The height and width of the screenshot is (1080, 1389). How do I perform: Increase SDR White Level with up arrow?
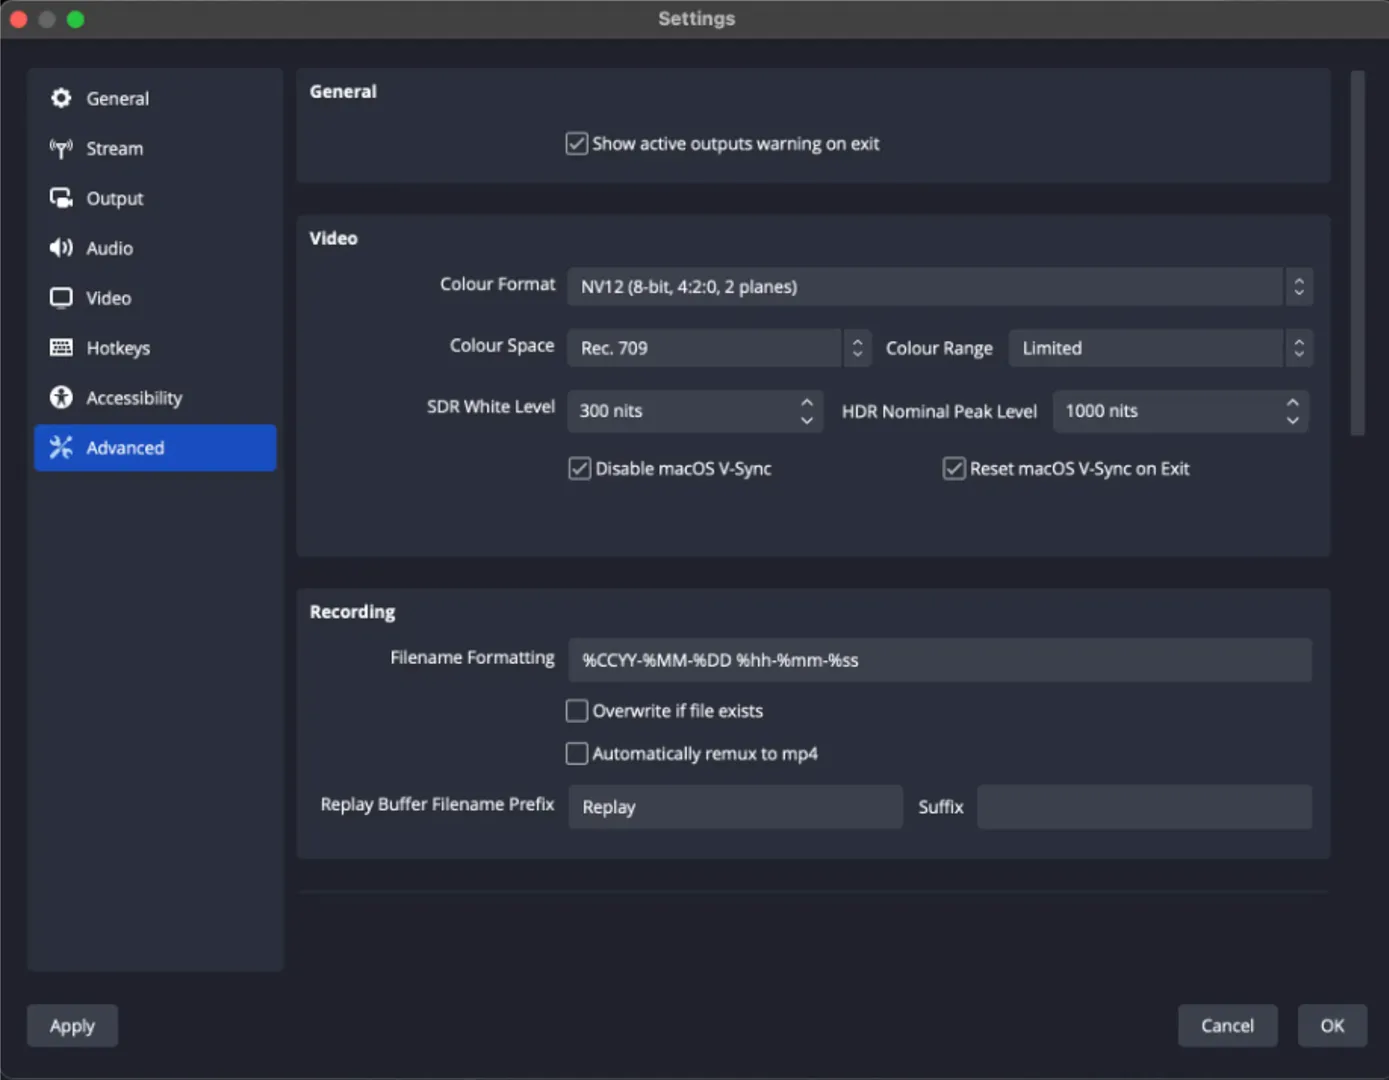coord(807,401)
